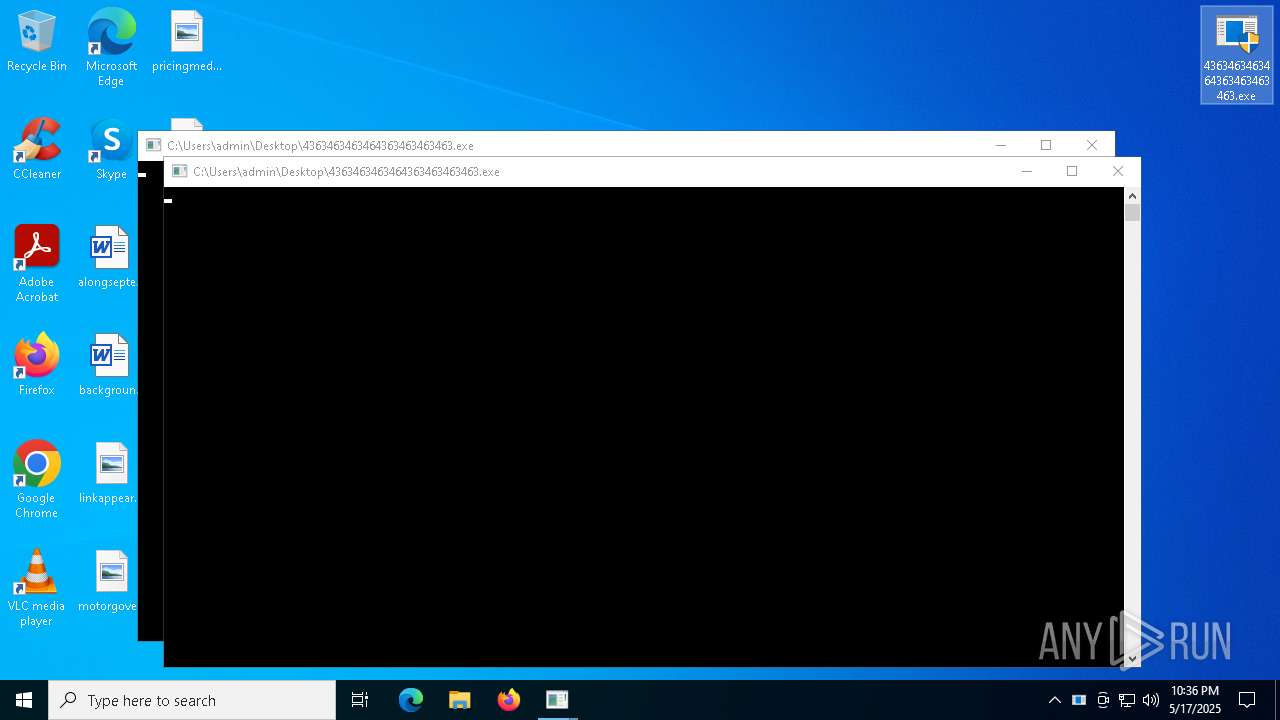The width and height of the screenshot is (1280, 720).
Task: Open the volume control tray icon
Action: (1151, 700)
